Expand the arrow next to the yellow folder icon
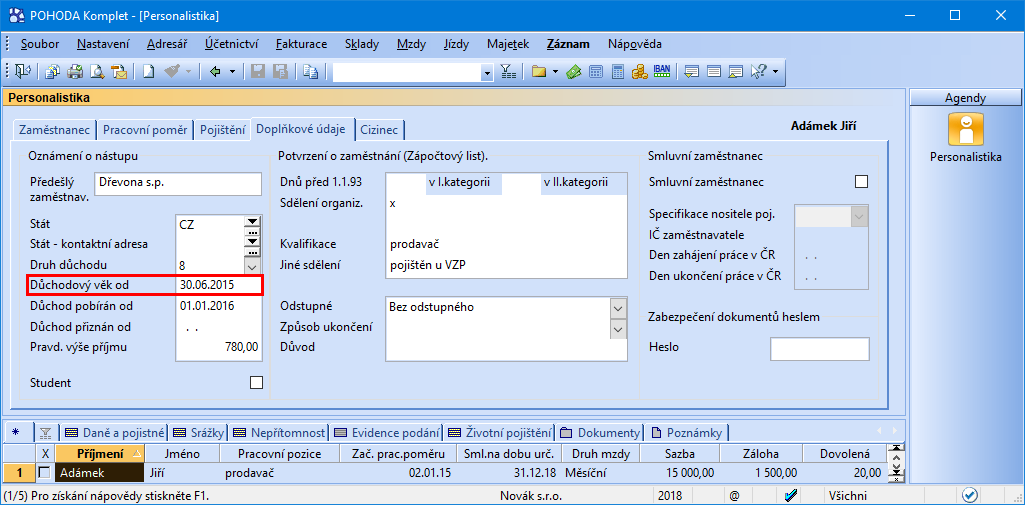This screenshot has height=505, width=1025. tap(555, 71)
